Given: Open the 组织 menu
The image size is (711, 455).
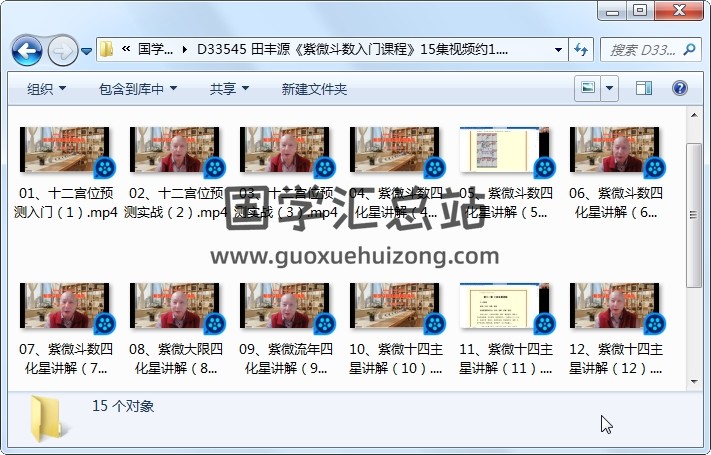Looking at the screenshot, I should pyautogui.click(x=46, y=89).
